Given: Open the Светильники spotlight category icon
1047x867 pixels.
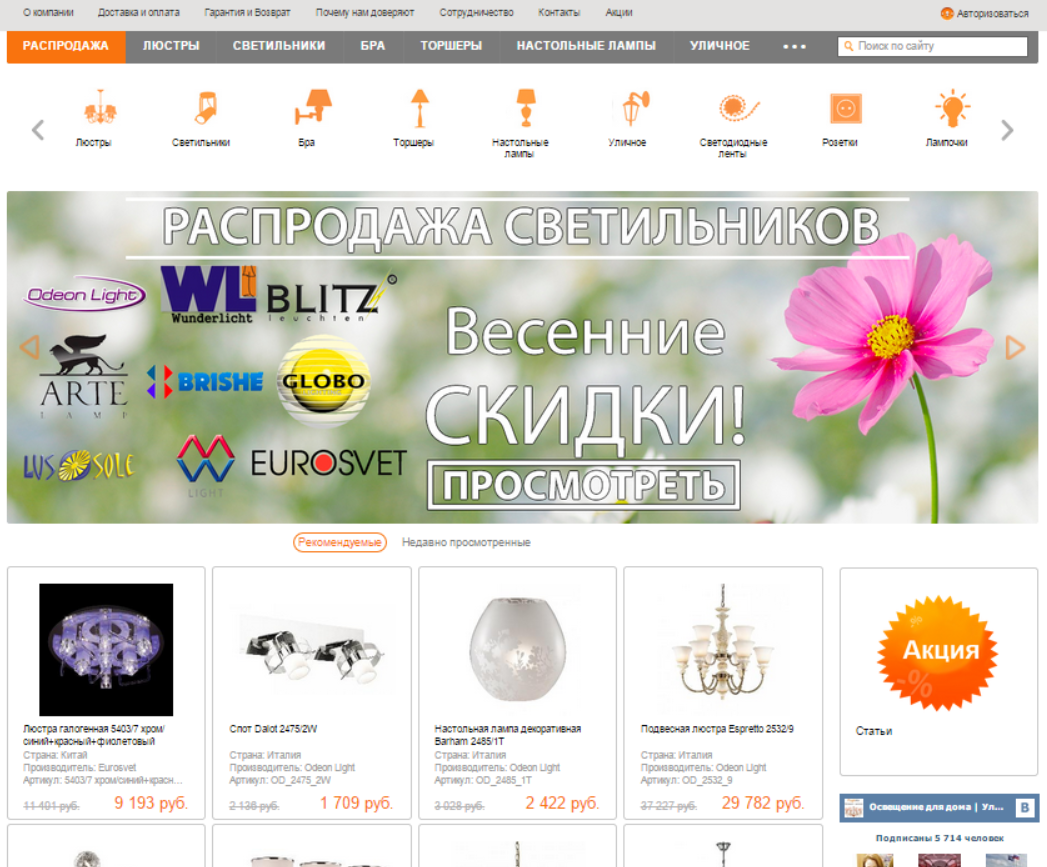Looking at the screenshot, I should coord(205,108).
